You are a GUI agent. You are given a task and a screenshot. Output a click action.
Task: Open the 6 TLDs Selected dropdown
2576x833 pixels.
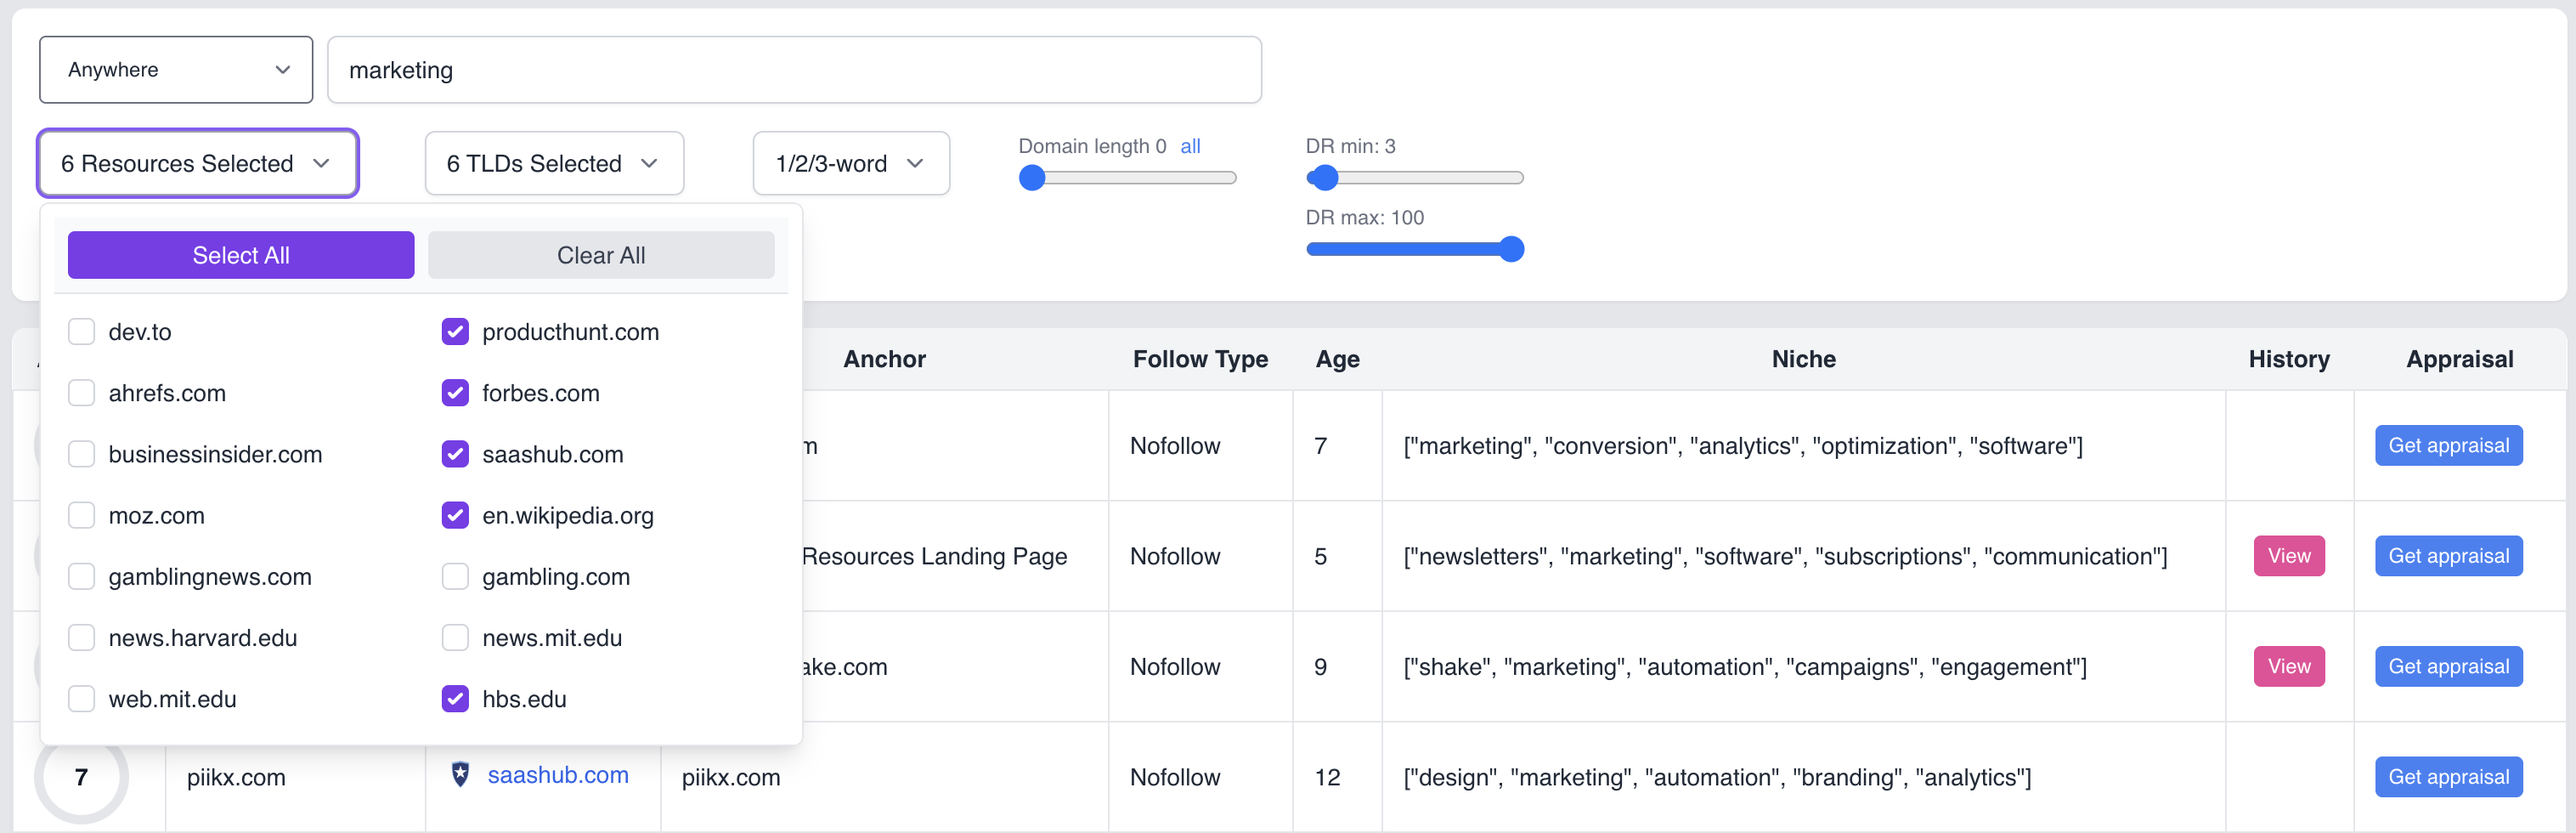(553, 163)
